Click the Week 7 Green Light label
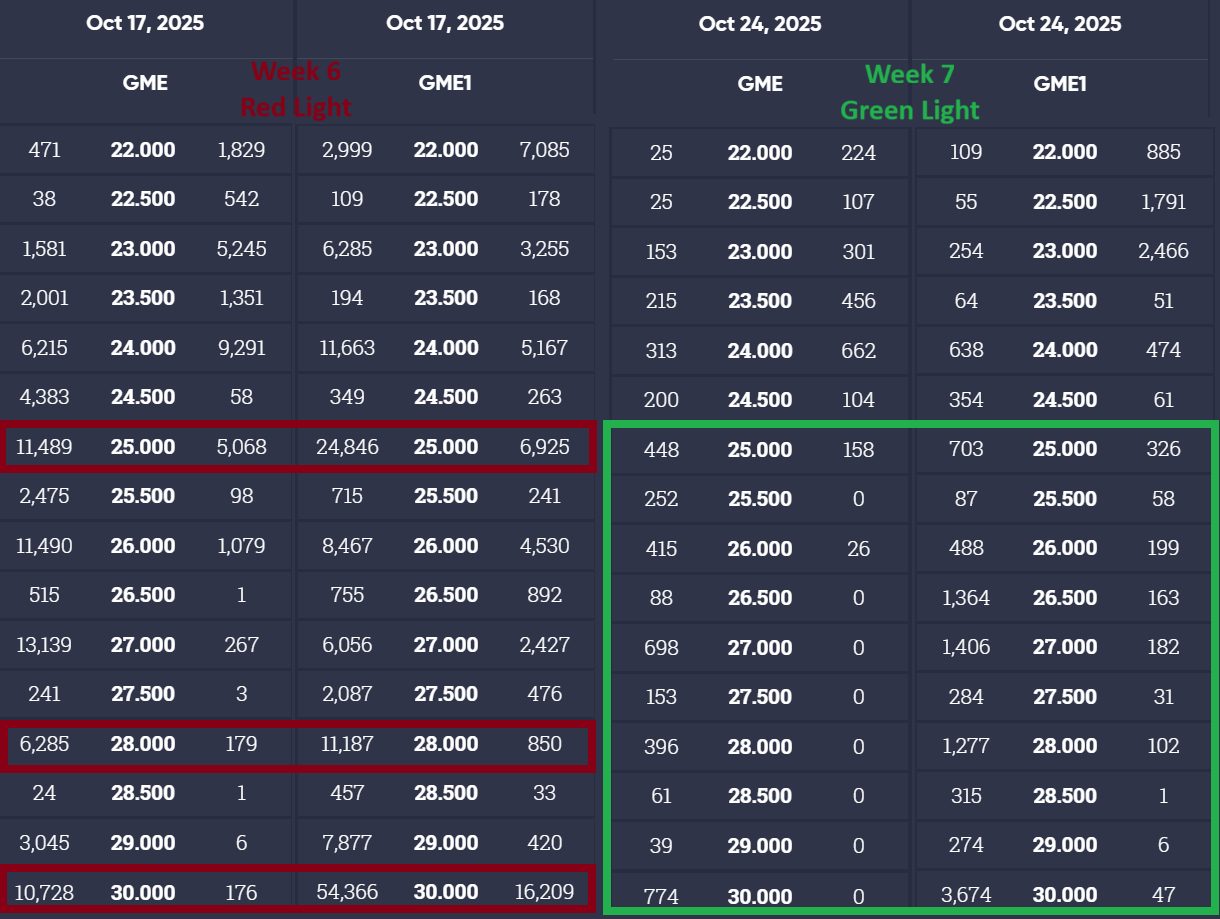Image resolution: width=1220 pixels, height=919 pixels. [910, 92]
